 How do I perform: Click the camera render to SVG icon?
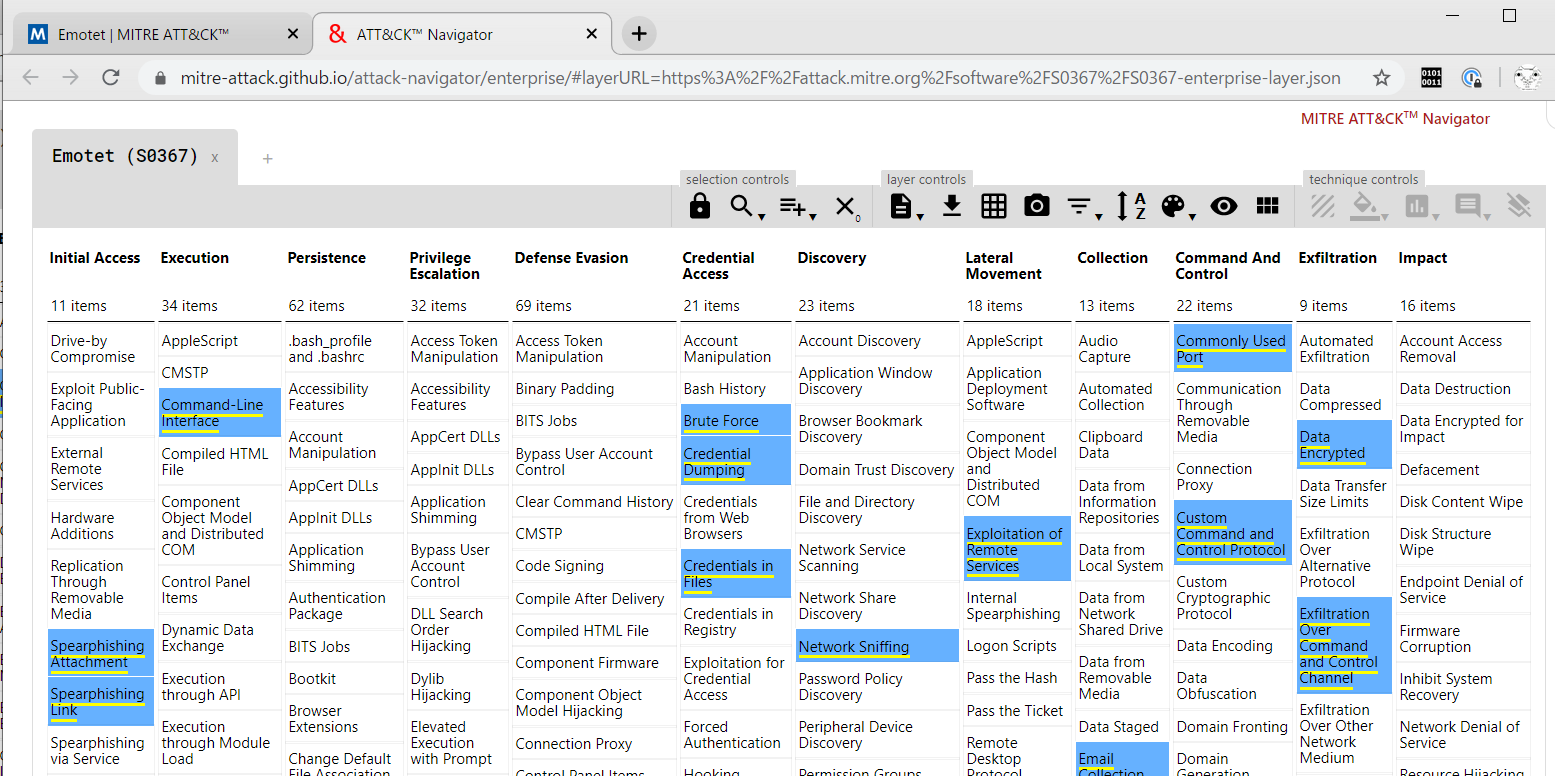click(x=1037, y=206)
